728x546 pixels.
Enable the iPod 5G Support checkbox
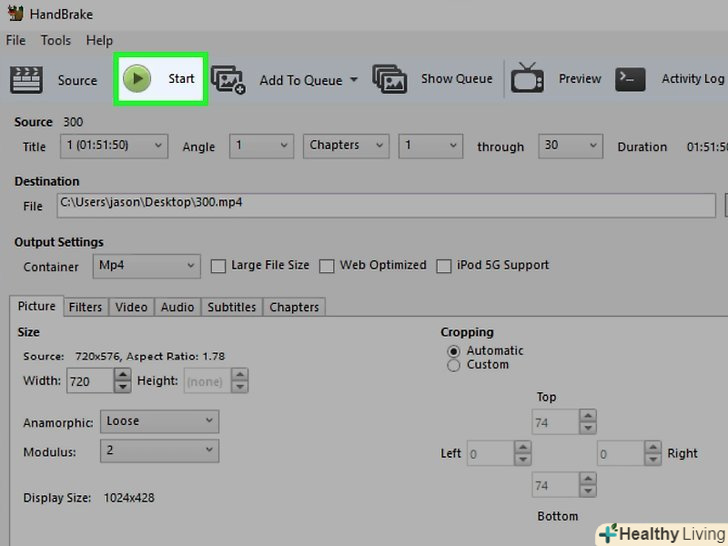click(x=444, y=266)
